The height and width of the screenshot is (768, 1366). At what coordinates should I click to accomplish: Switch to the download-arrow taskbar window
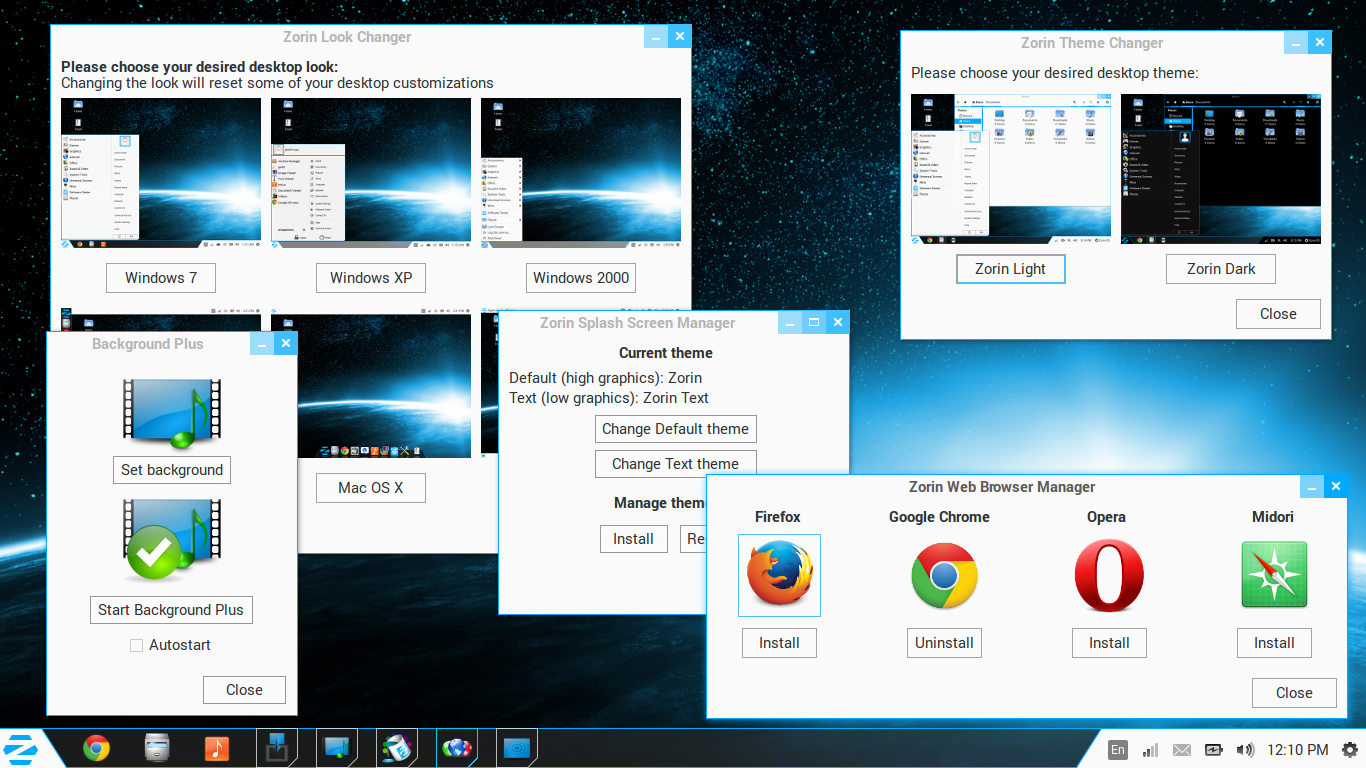pos(277,748)
